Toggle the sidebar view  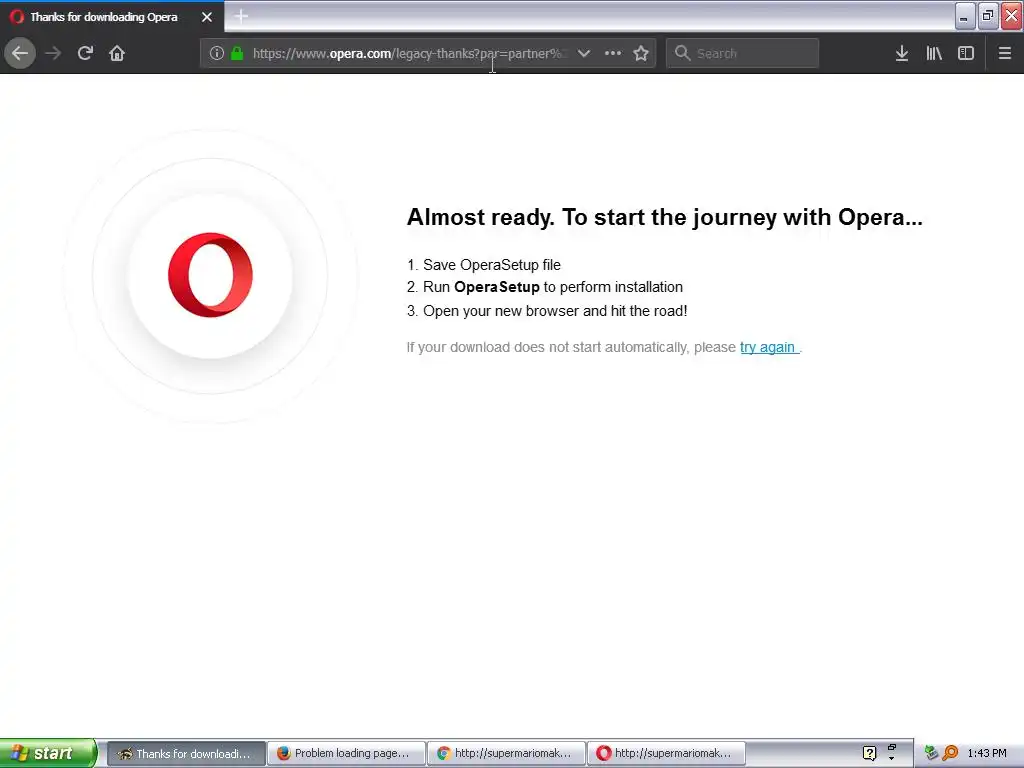coord(966,54)
